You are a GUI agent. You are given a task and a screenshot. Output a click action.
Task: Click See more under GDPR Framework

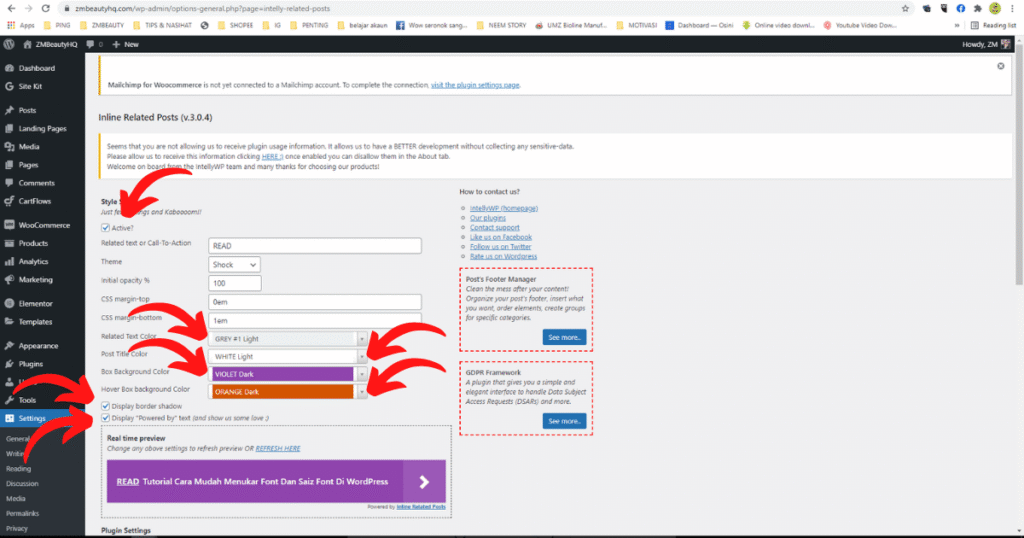(x=564, y=421)
